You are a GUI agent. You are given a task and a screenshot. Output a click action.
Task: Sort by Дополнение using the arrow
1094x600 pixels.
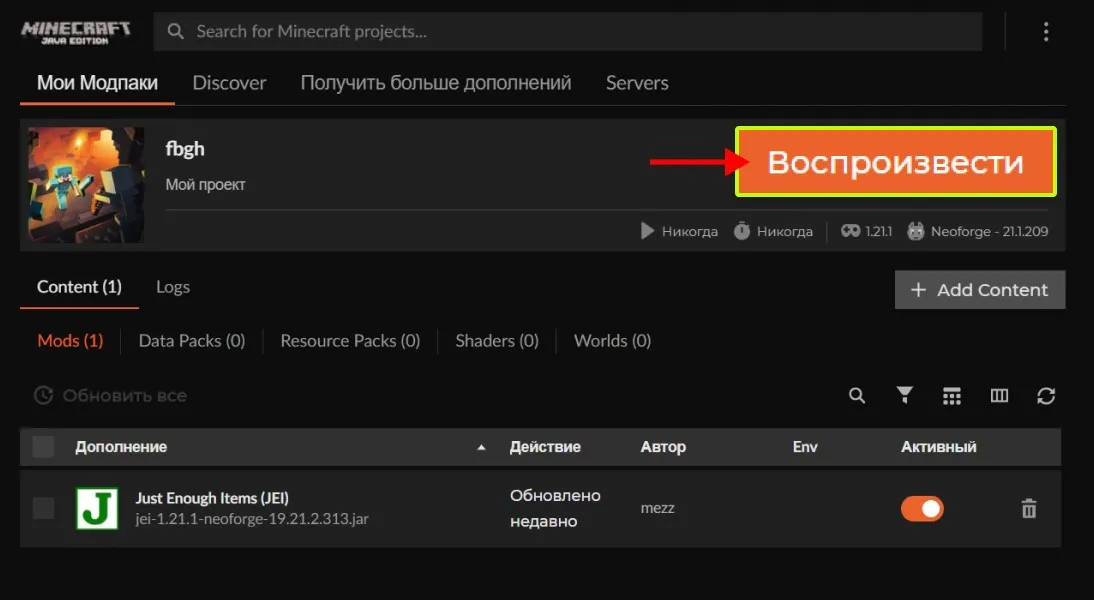(481, 447)
